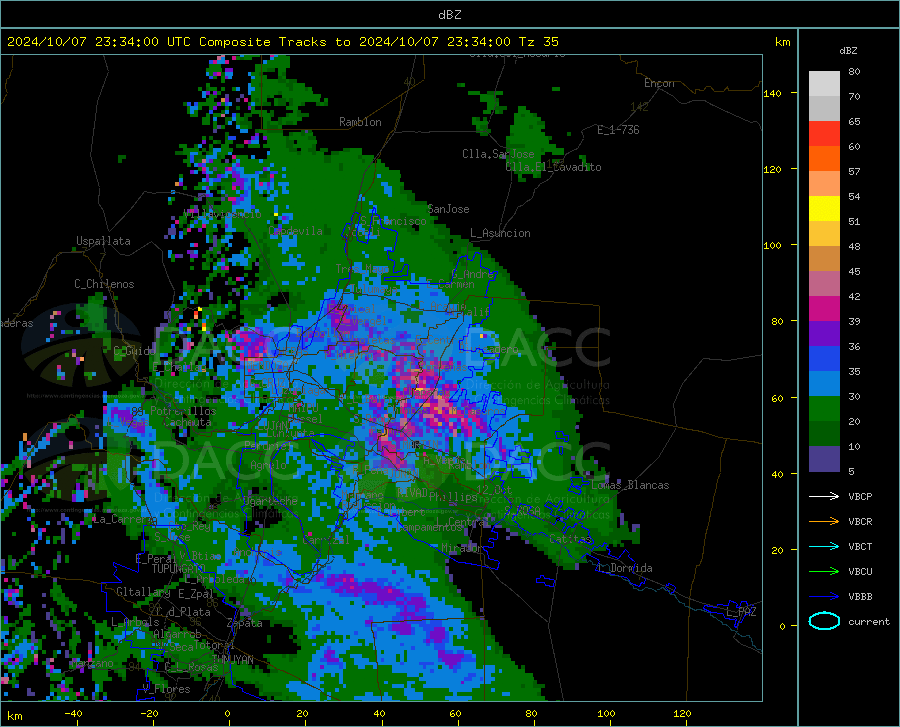
Task: Click the V_Flores map label
Action: click(x=166, y=689)
